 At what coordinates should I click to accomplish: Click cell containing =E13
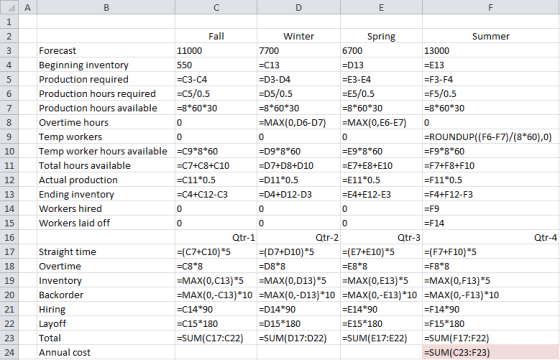click(491, 65)
